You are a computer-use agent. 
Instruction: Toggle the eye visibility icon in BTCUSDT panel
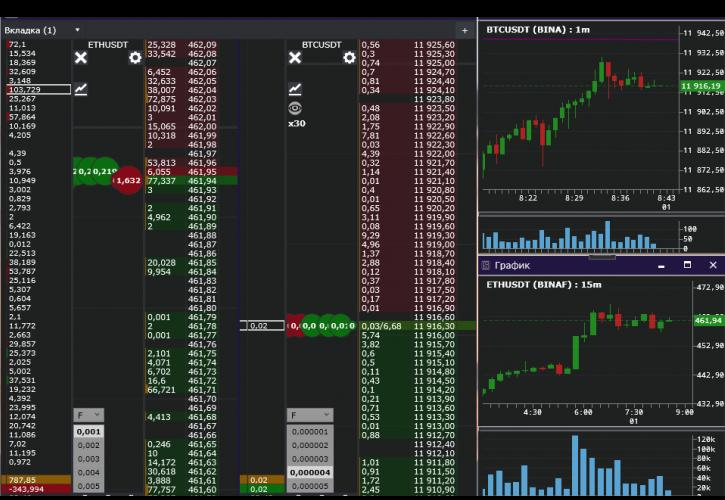(x=295, y=108)
